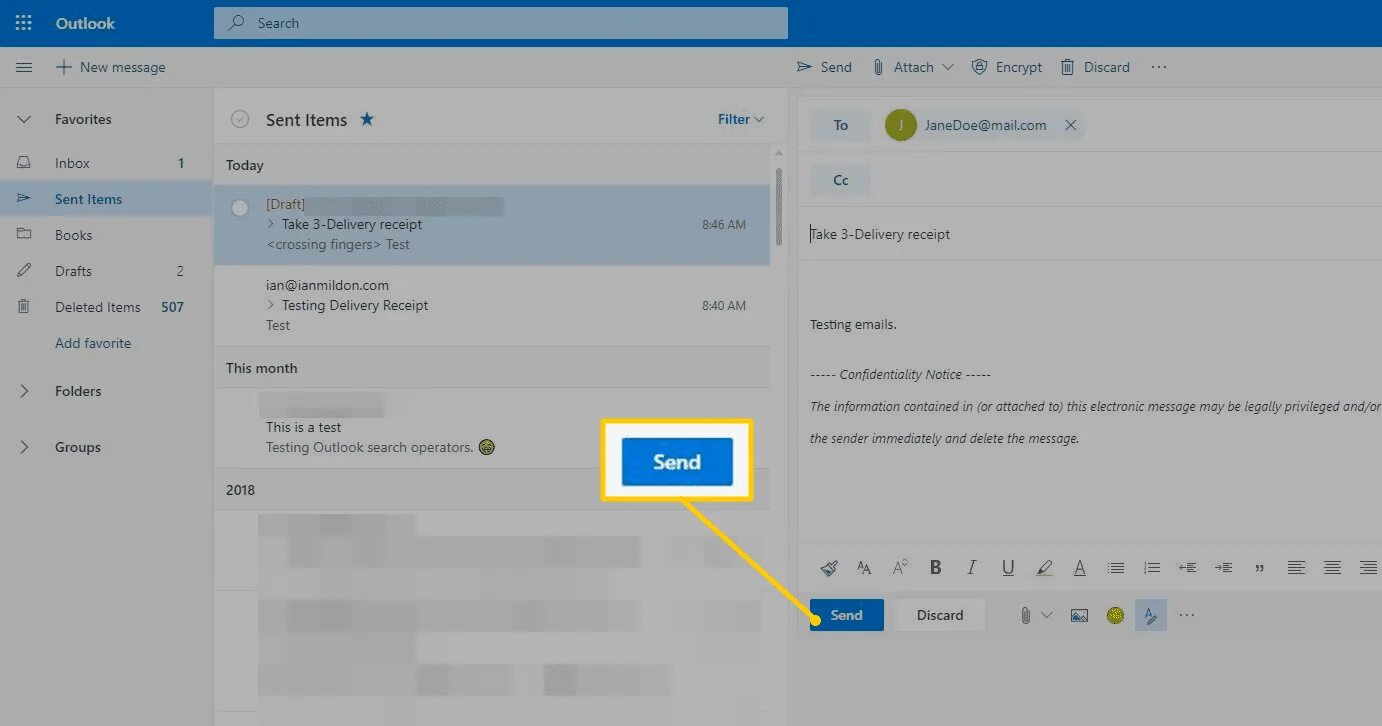This screenshot has width=1382, height=726.
Task: Click the message body at 'Testing emails.'
Action: point(853,325)
